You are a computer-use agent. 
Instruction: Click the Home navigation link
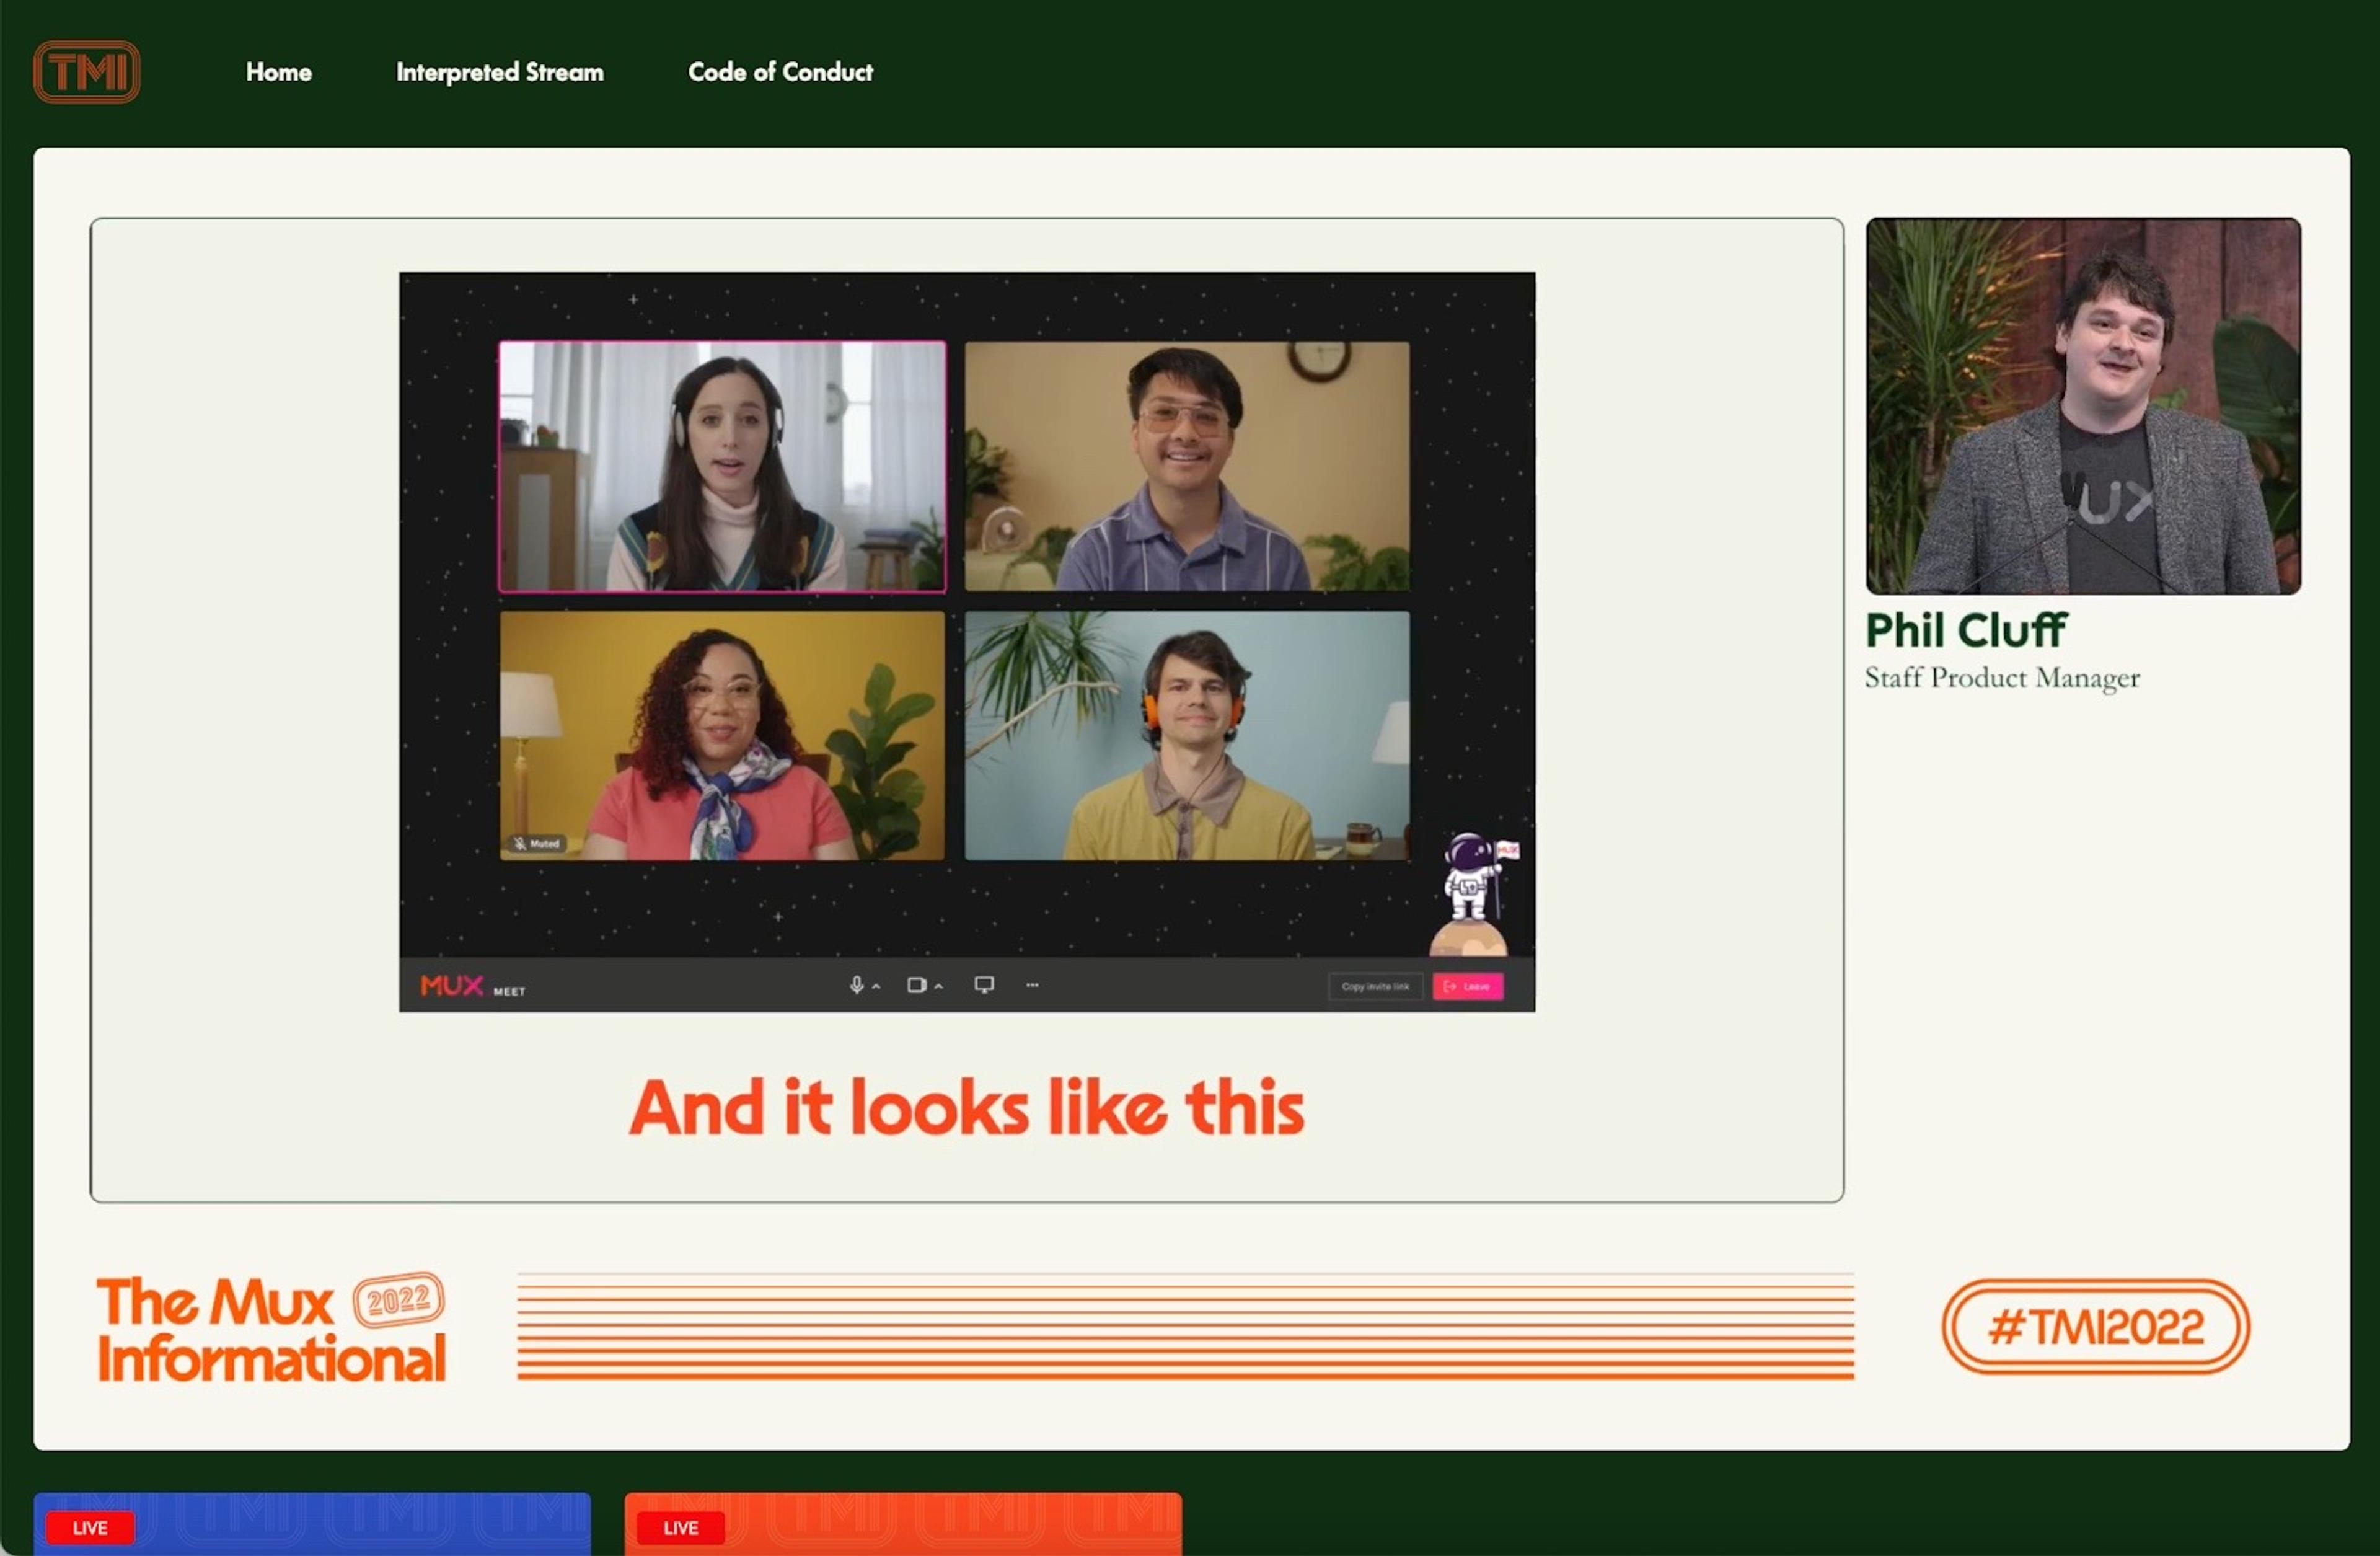pos(278,71)
